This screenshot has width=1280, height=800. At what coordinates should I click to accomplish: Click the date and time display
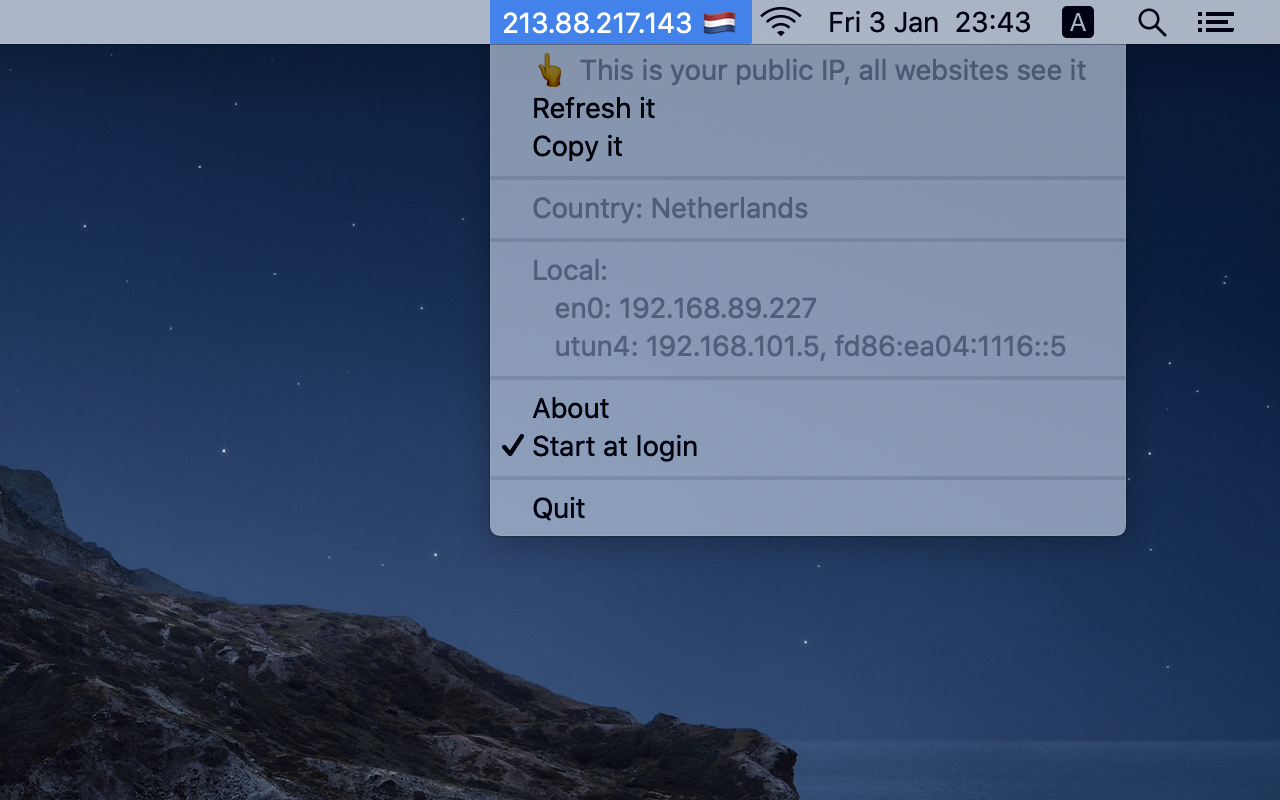click(x=932, y=21)
